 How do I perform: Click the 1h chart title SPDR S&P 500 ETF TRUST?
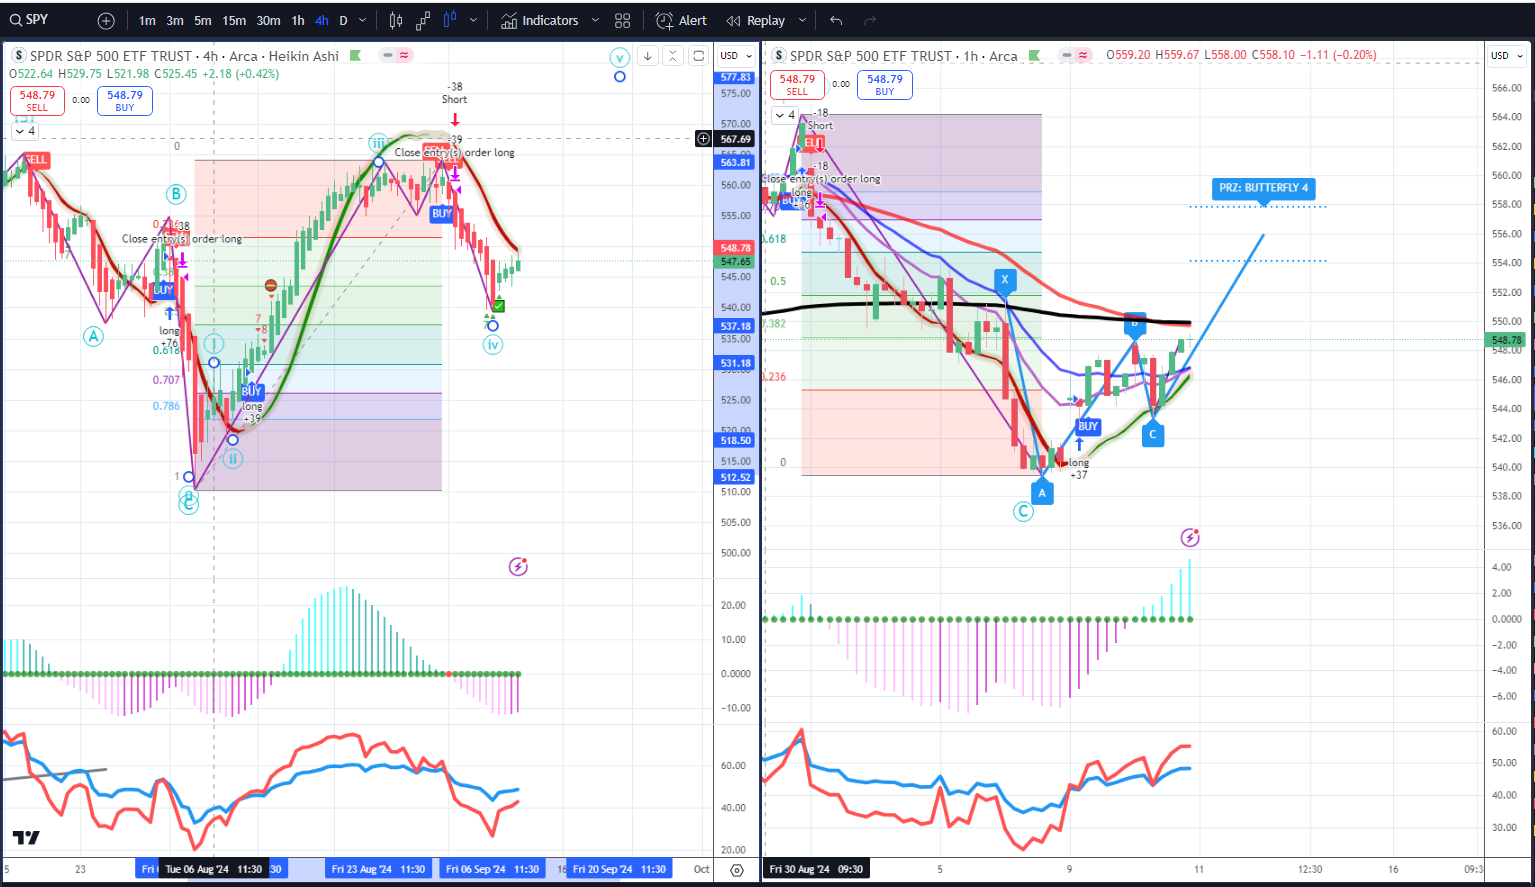tap(871, 56)
